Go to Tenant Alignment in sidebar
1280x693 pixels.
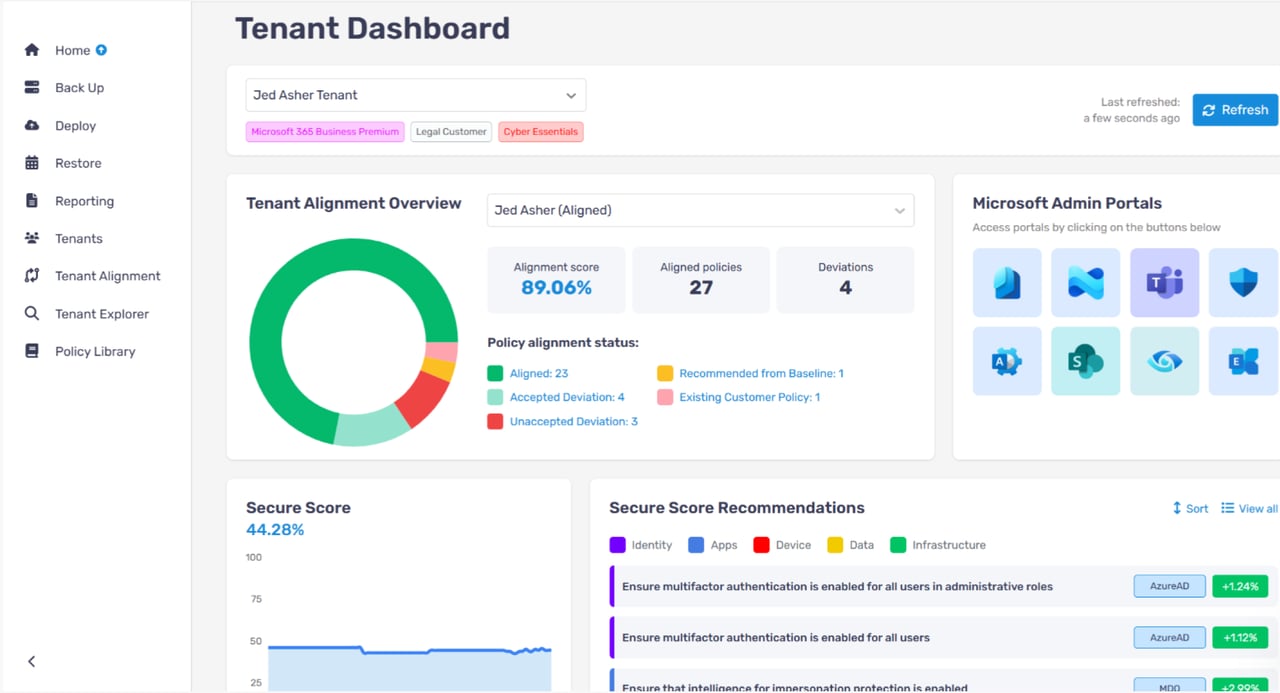[x=107, y=276]
